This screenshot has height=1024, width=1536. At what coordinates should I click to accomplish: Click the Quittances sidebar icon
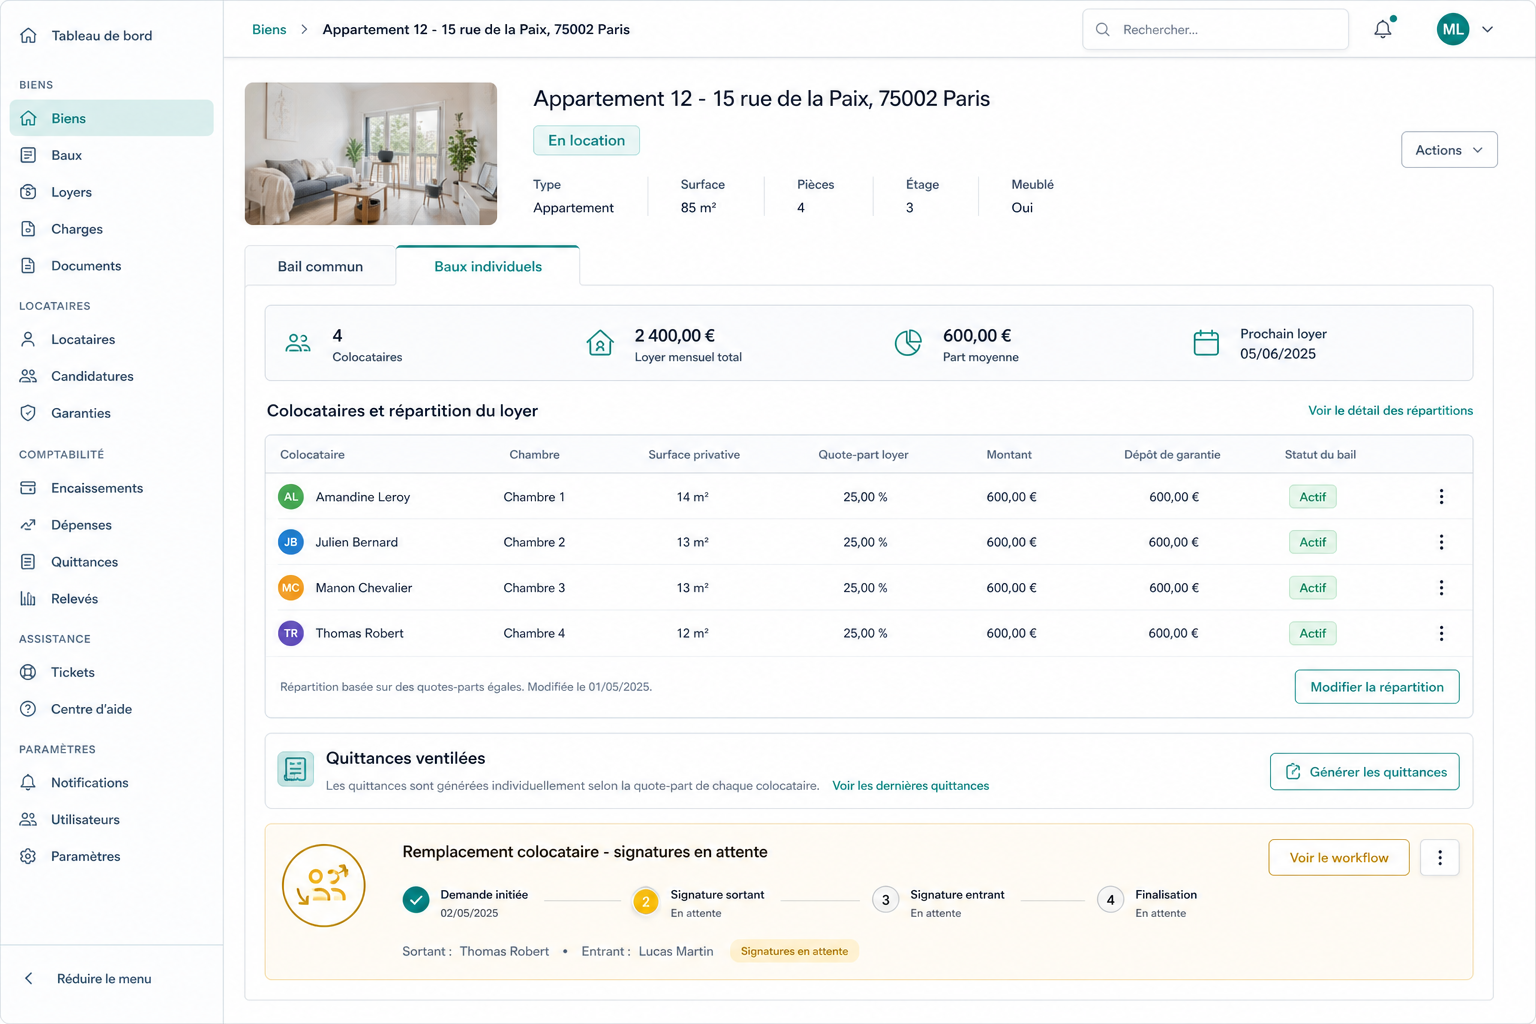28,562
